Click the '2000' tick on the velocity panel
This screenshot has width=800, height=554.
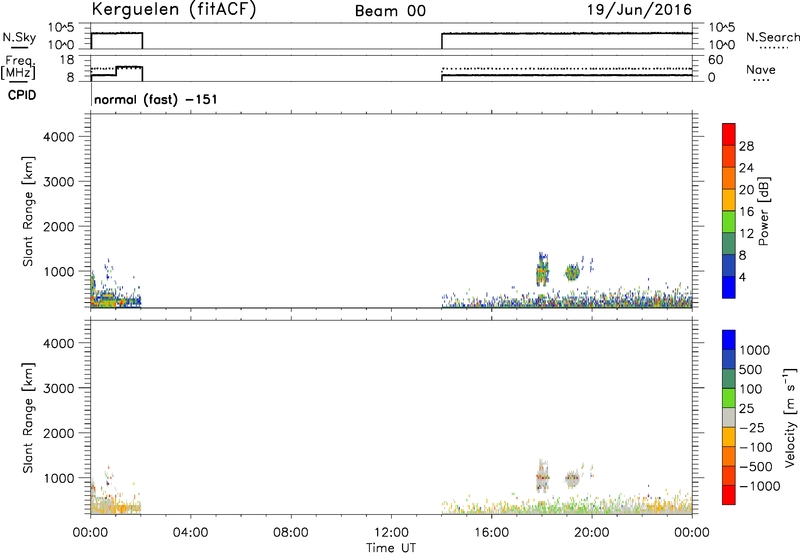[x=59, y=433]
